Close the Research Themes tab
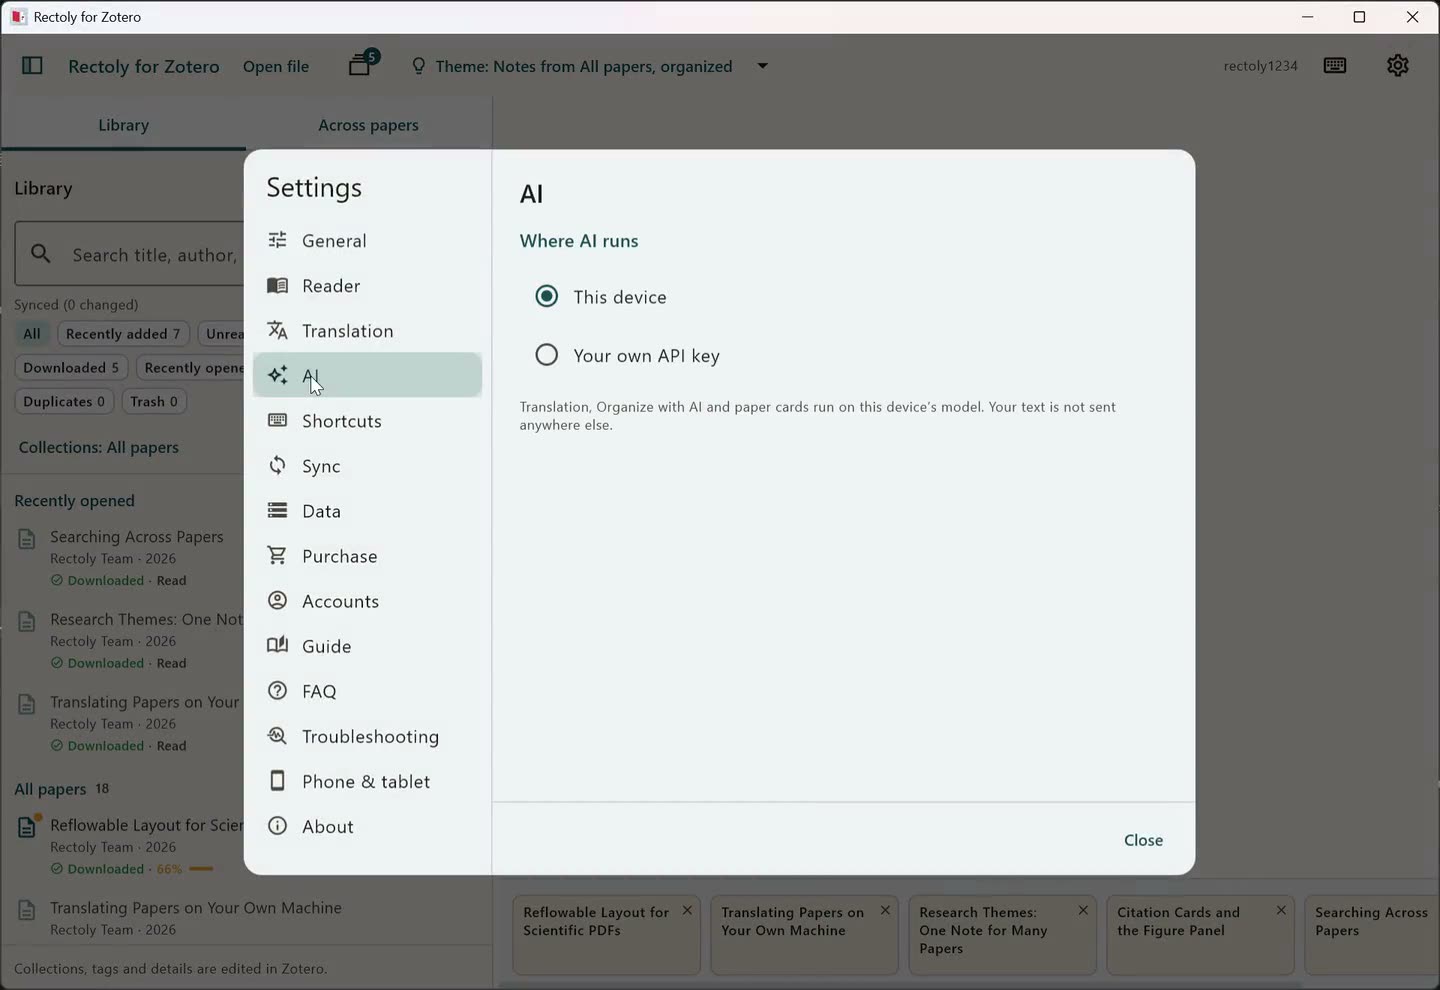1440x990 pixels. (x=1083, y=910)
